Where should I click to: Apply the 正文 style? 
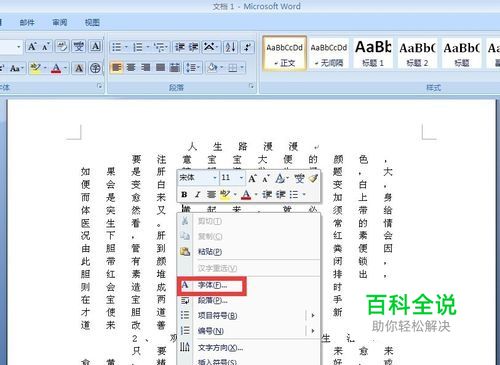point(284,54)
